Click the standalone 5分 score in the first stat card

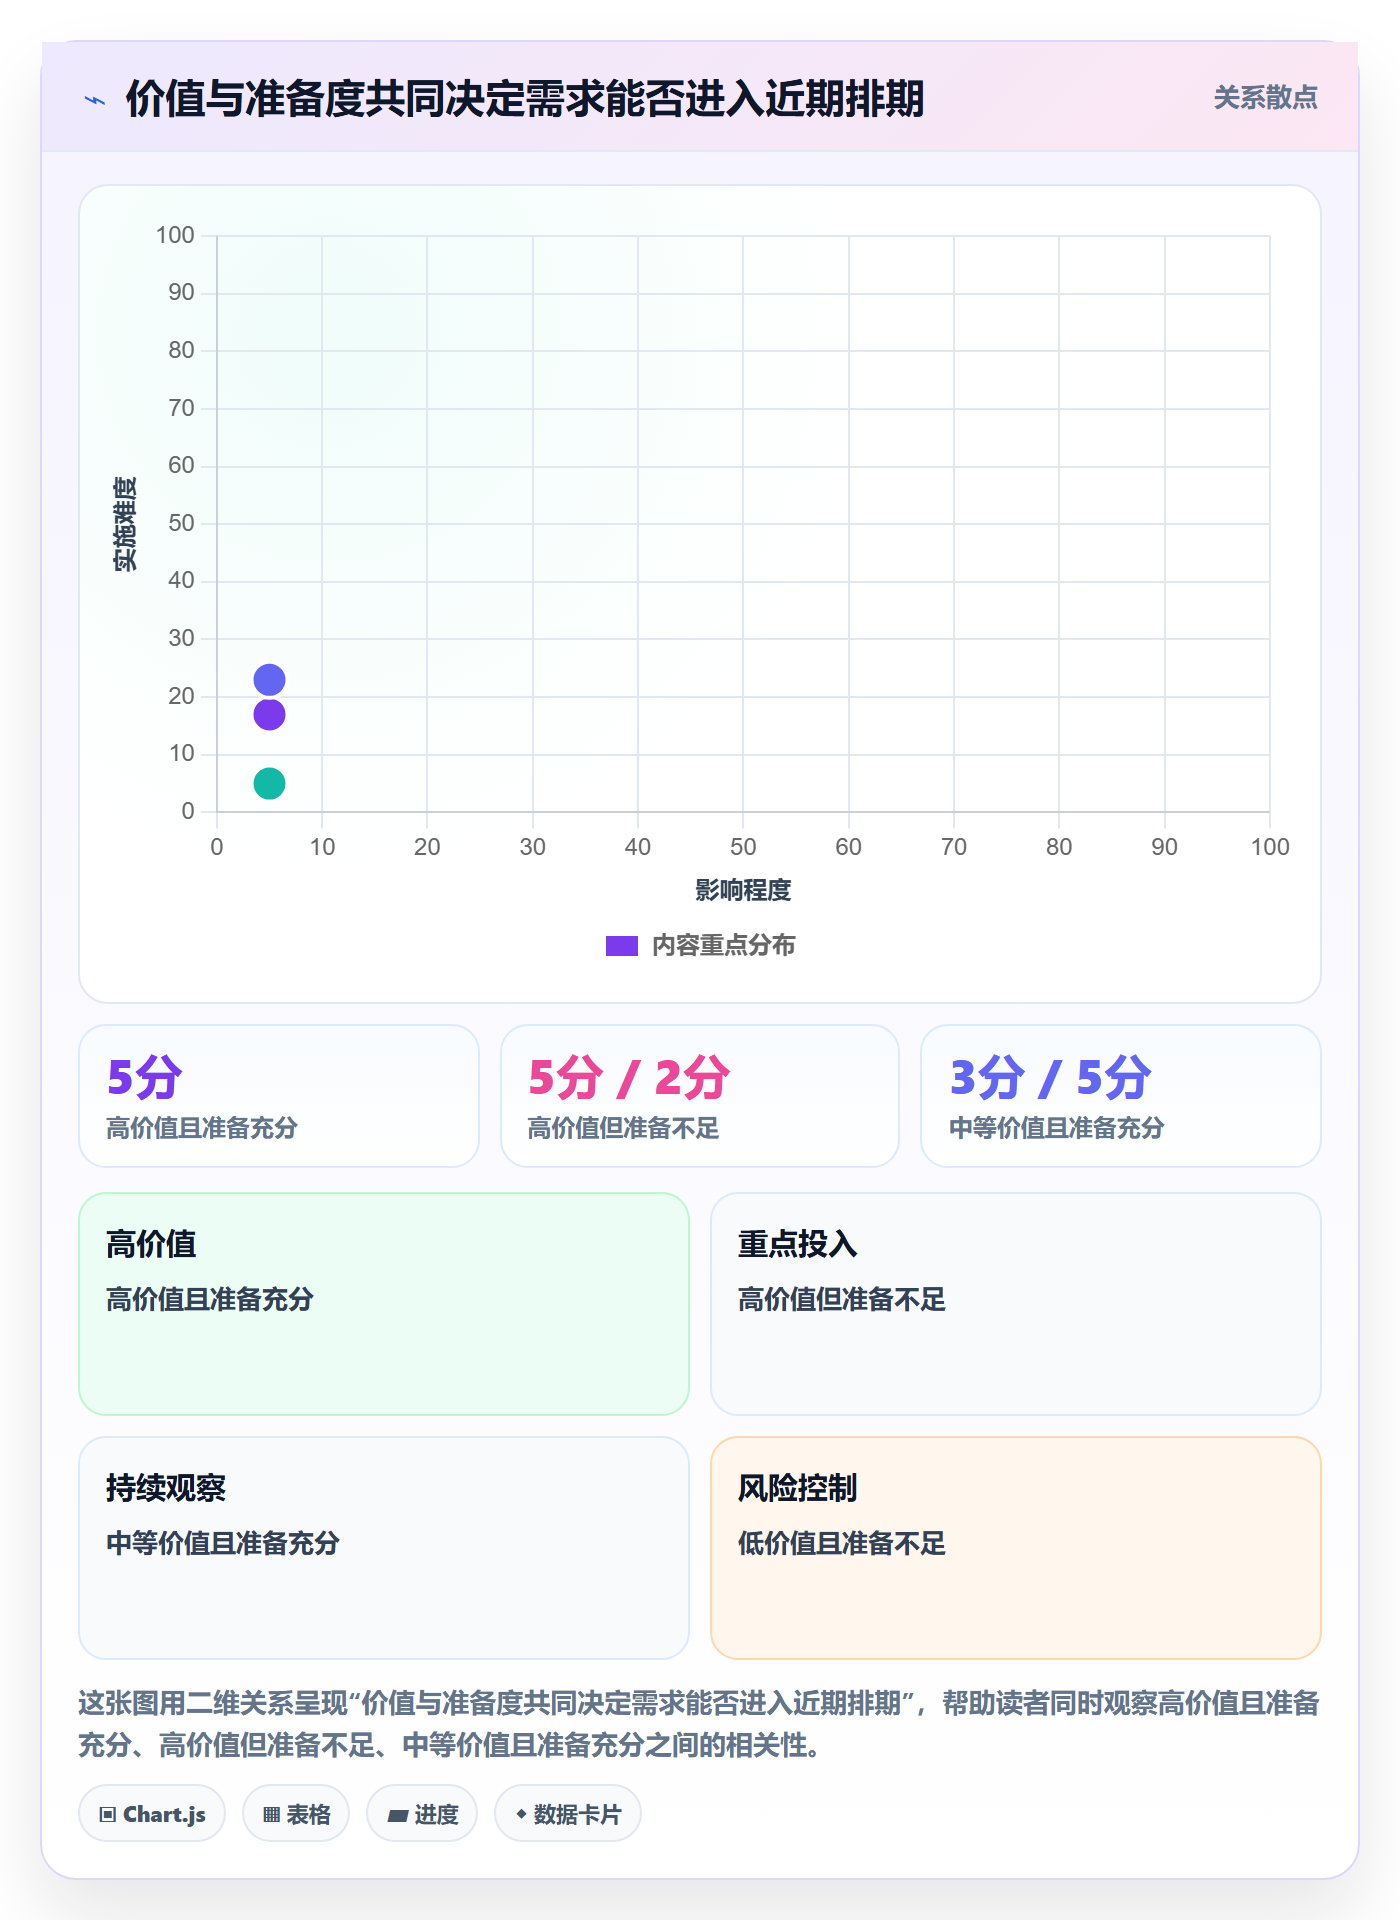(x=145, y=1078)
